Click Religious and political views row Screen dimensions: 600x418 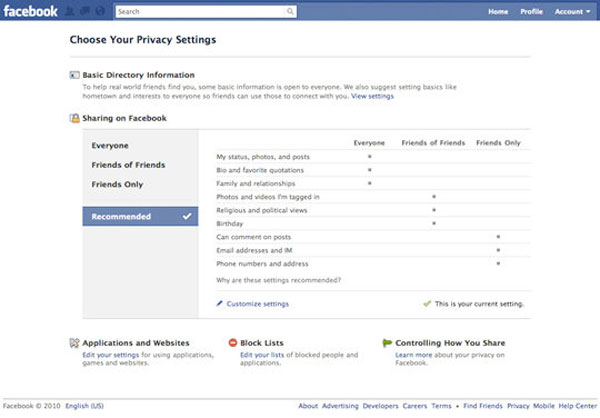373,210
